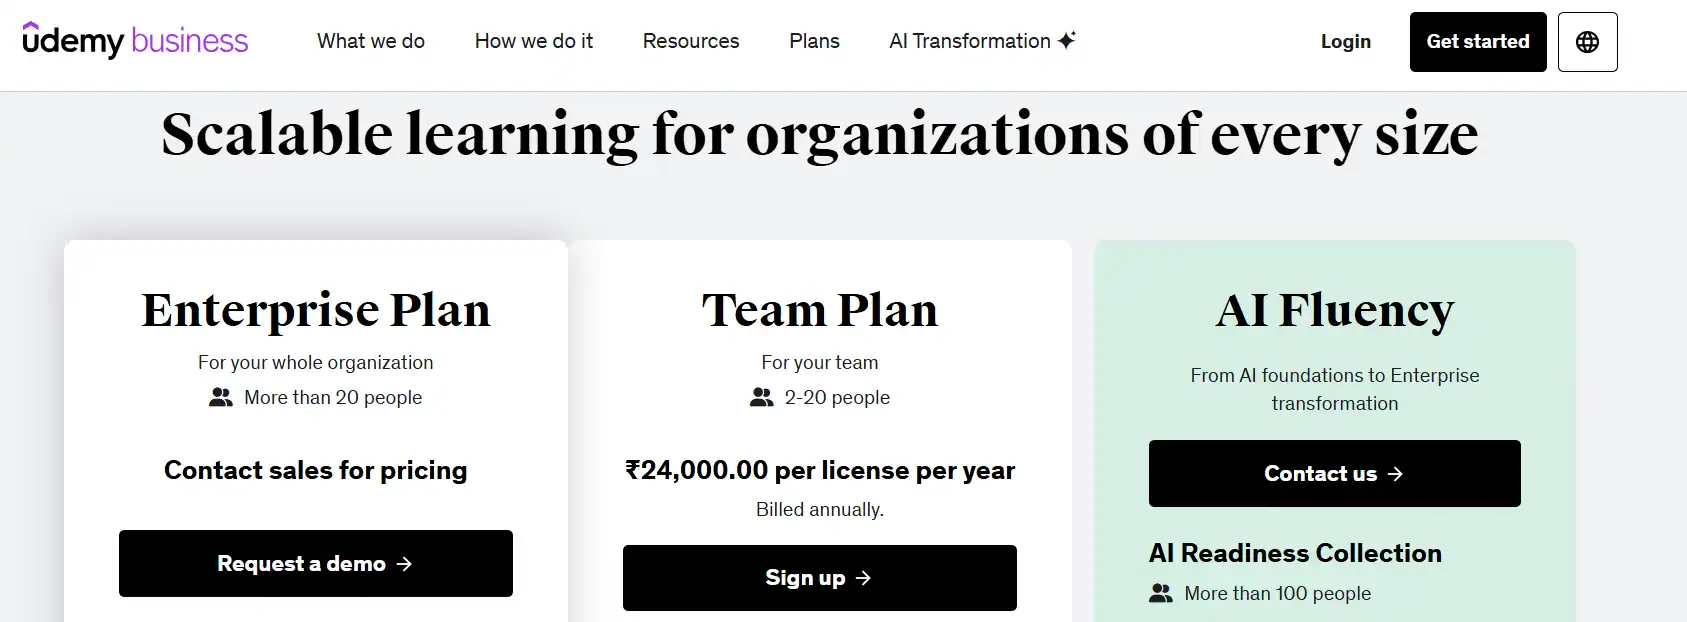Viewport: 1687px width, 622px height.
Task: Go to the Plans nav item
Action: point(814,41)
